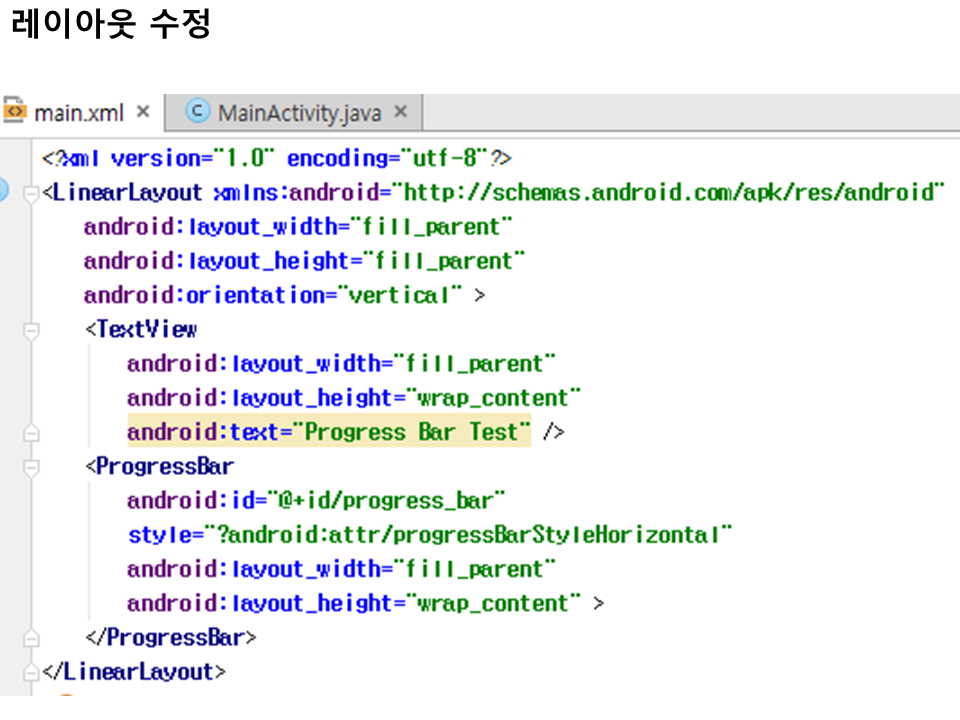Close the main.xml tab
This screenshot has height=720, width=960.
pos(143,112)
